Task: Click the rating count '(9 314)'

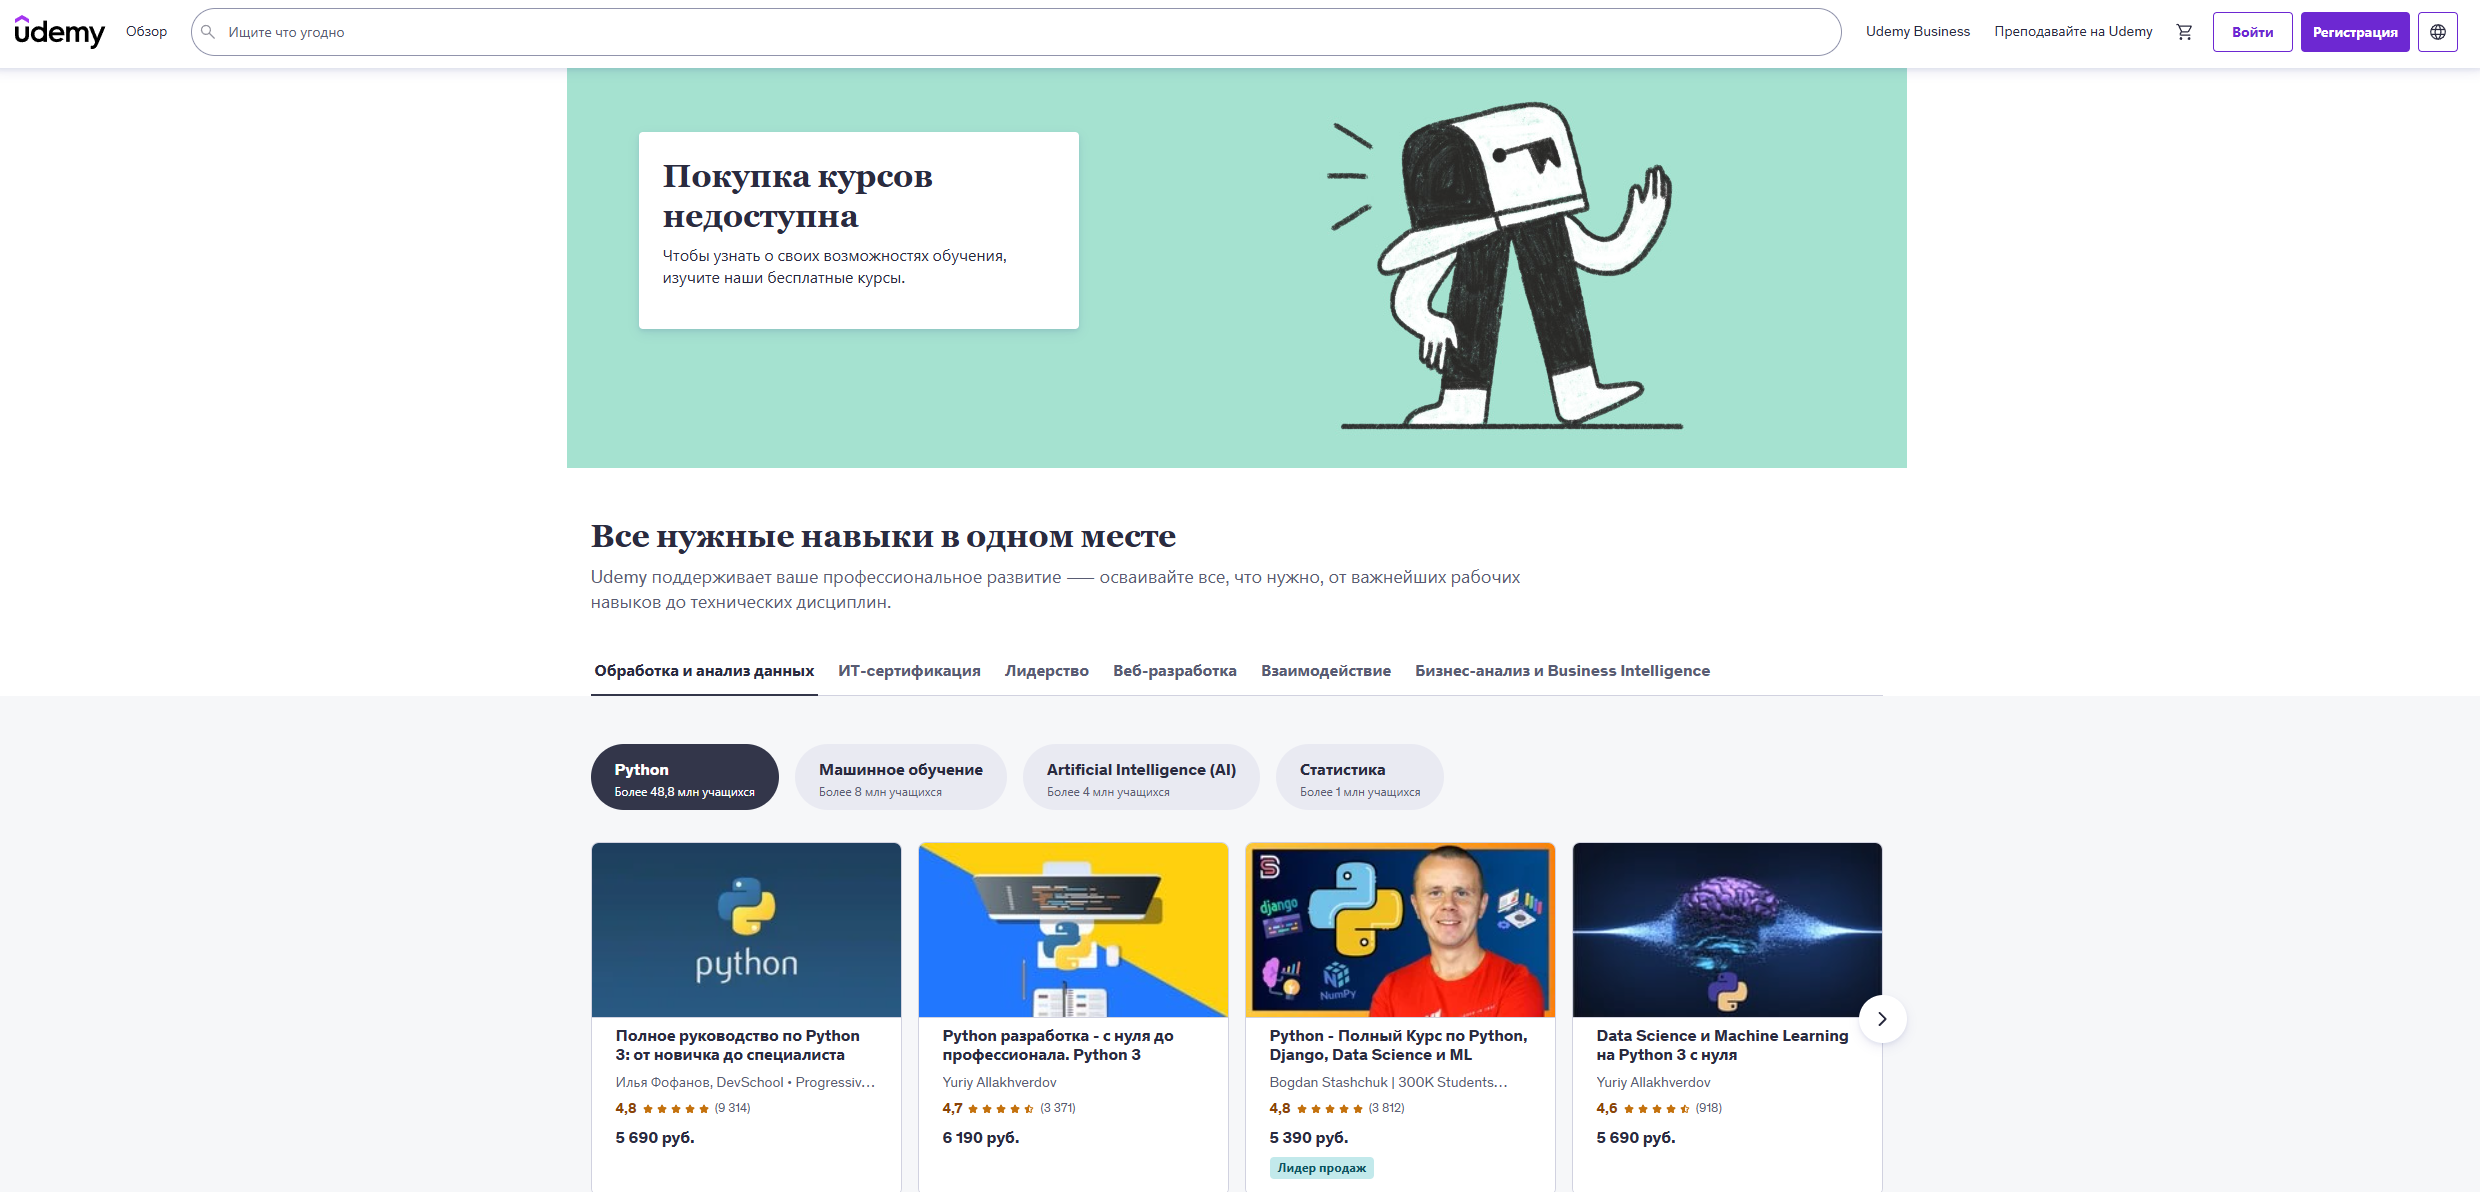Action: [732, 1108]
